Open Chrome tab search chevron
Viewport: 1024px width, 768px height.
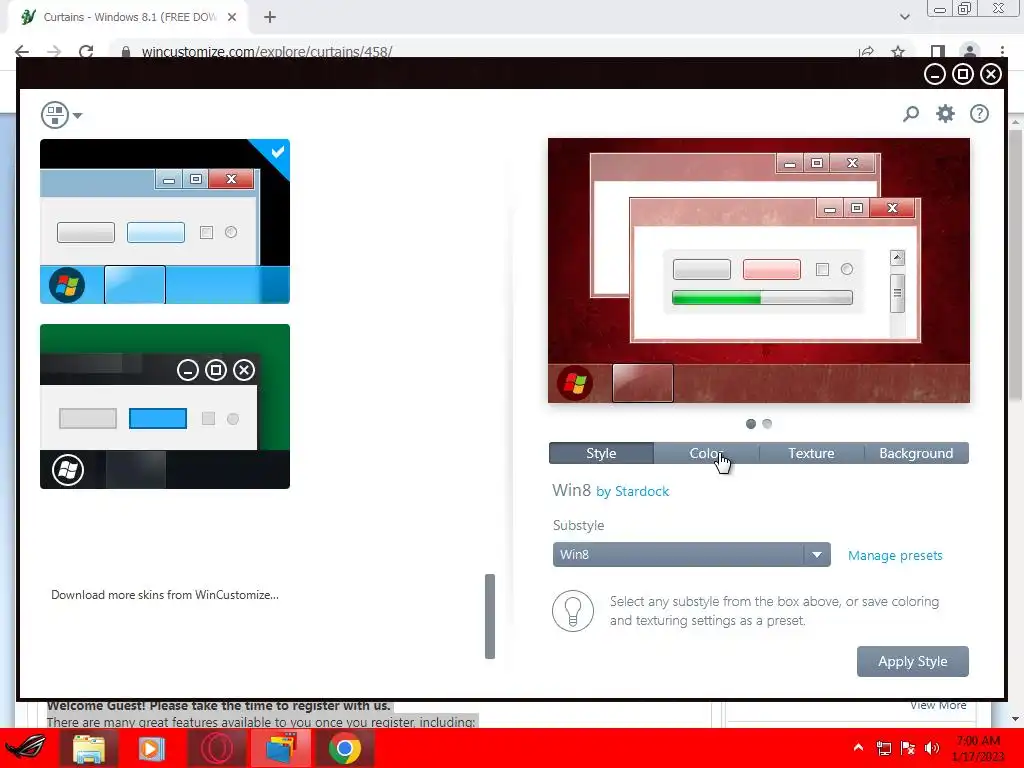904,17
